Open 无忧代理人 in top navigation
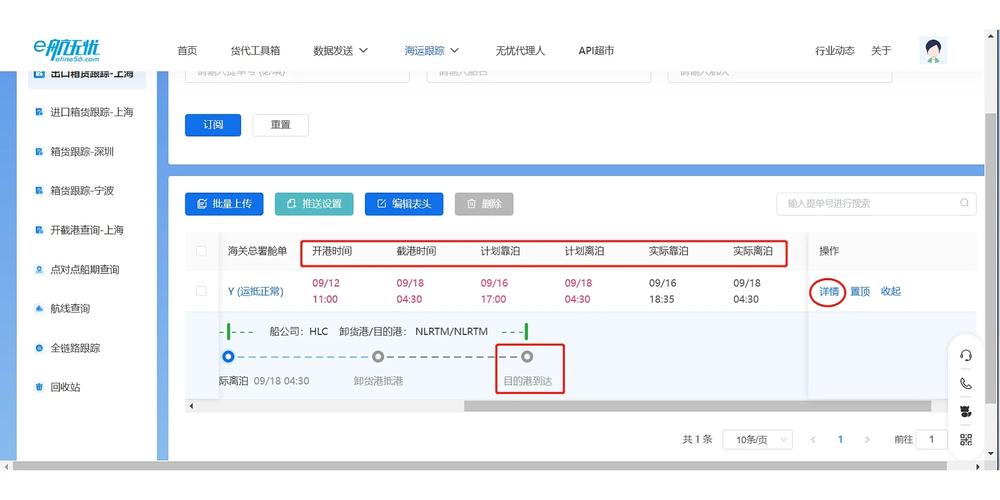The height and width of the screenshot is (500, 1000). pos(520,50)
